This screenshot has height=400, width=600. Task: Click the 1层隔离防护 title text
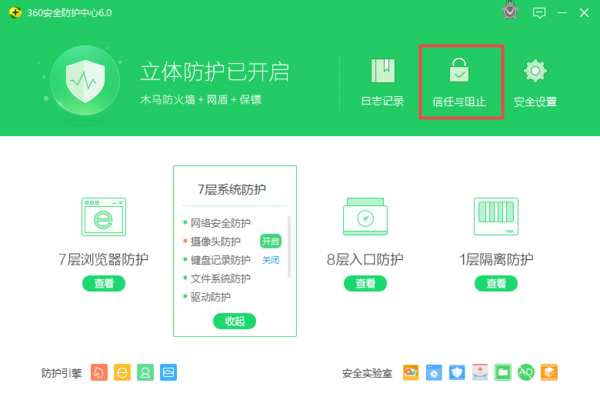pos(496,259)
